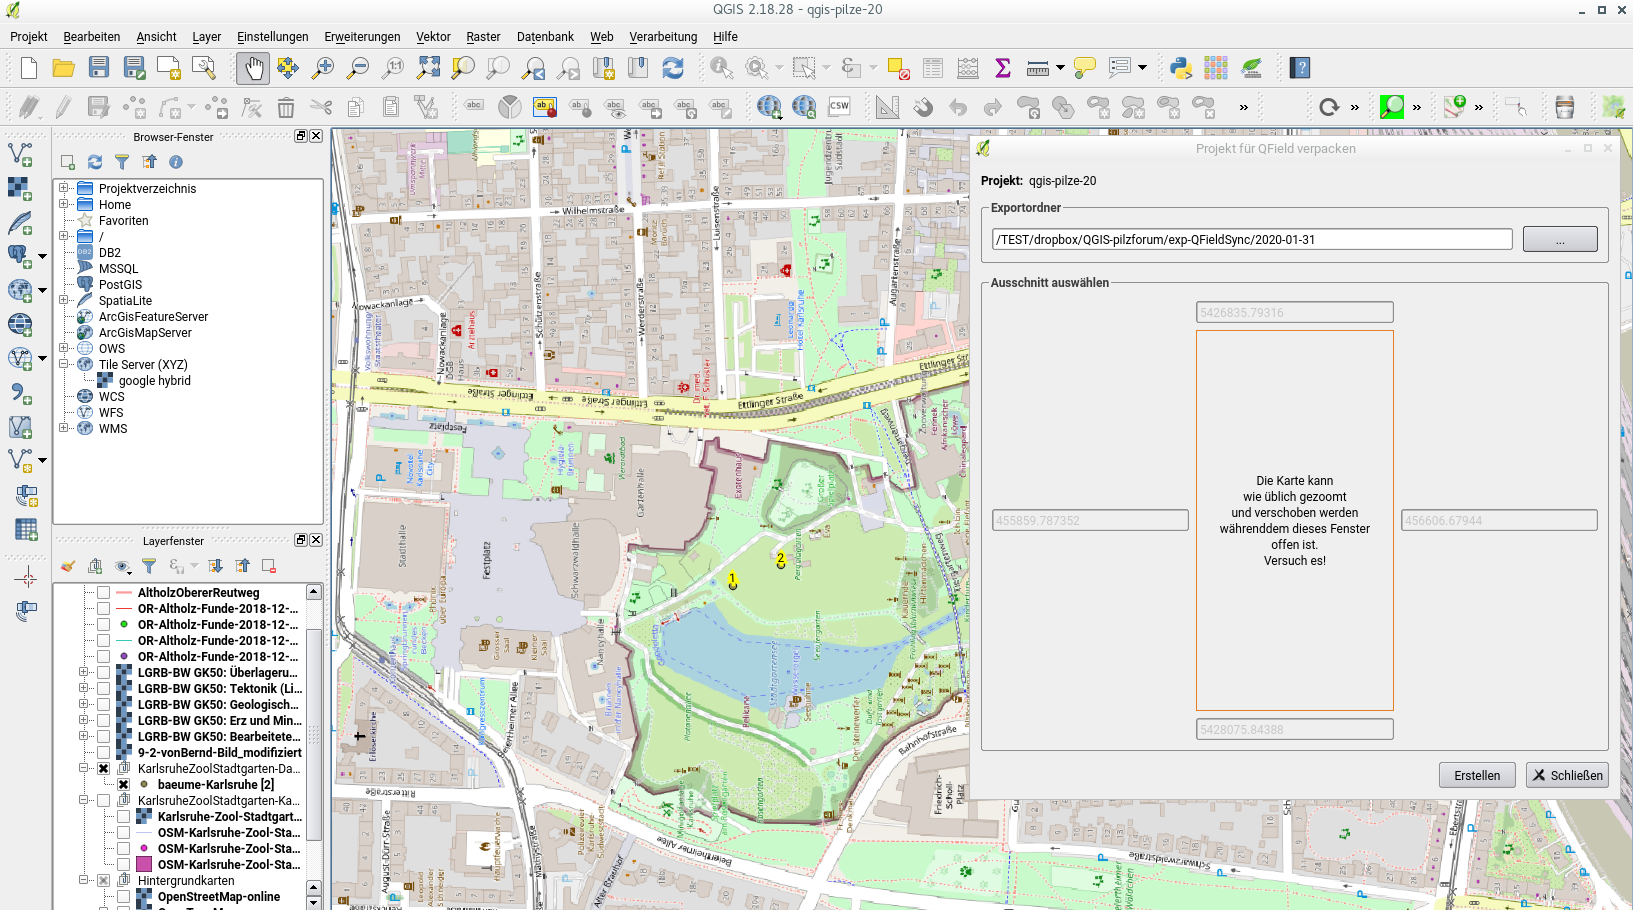Viewport: 1633px width, 910px height.
Task: Enable the AltholzObererReutweg layer checkbox
Action: (103, 593)
